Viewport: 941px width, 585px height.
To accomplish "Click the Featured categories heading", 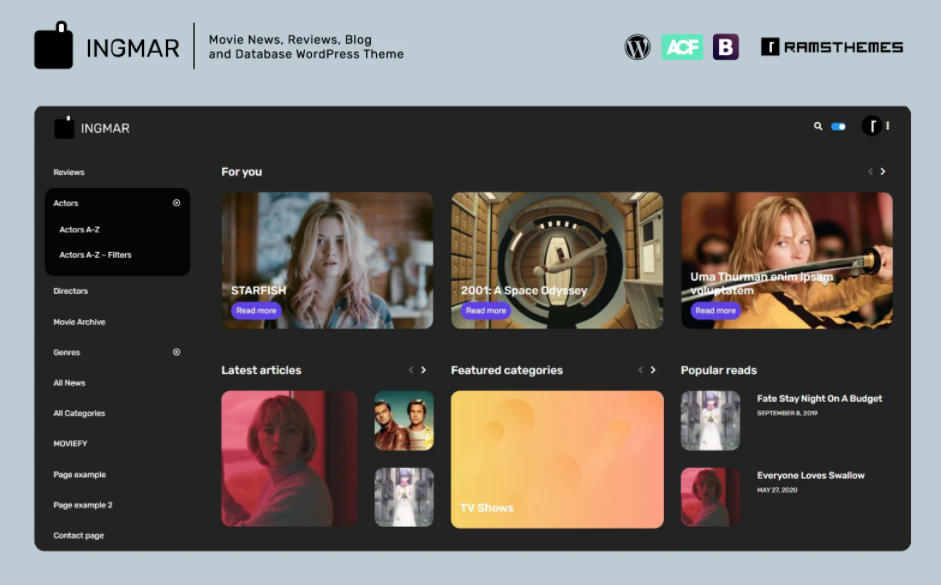I will coord(507,370).
